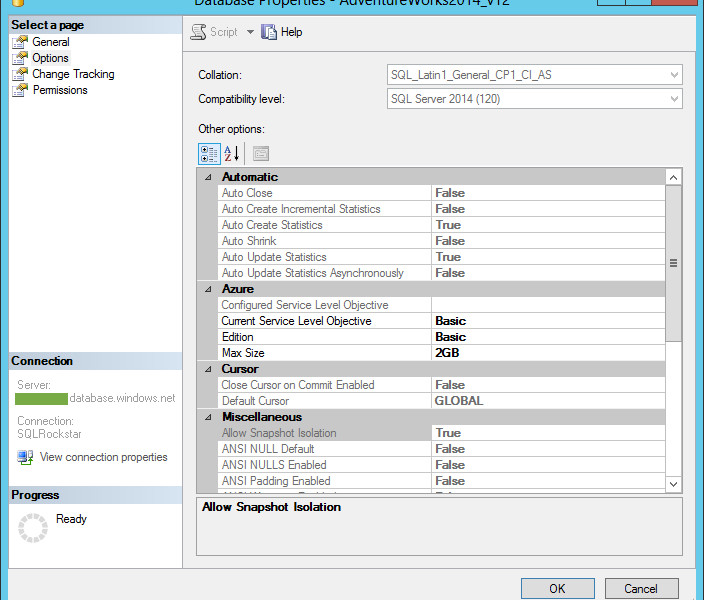Click the Permissions page icon
The height and width of the screenshot is (600, 704).
[20, 90]
